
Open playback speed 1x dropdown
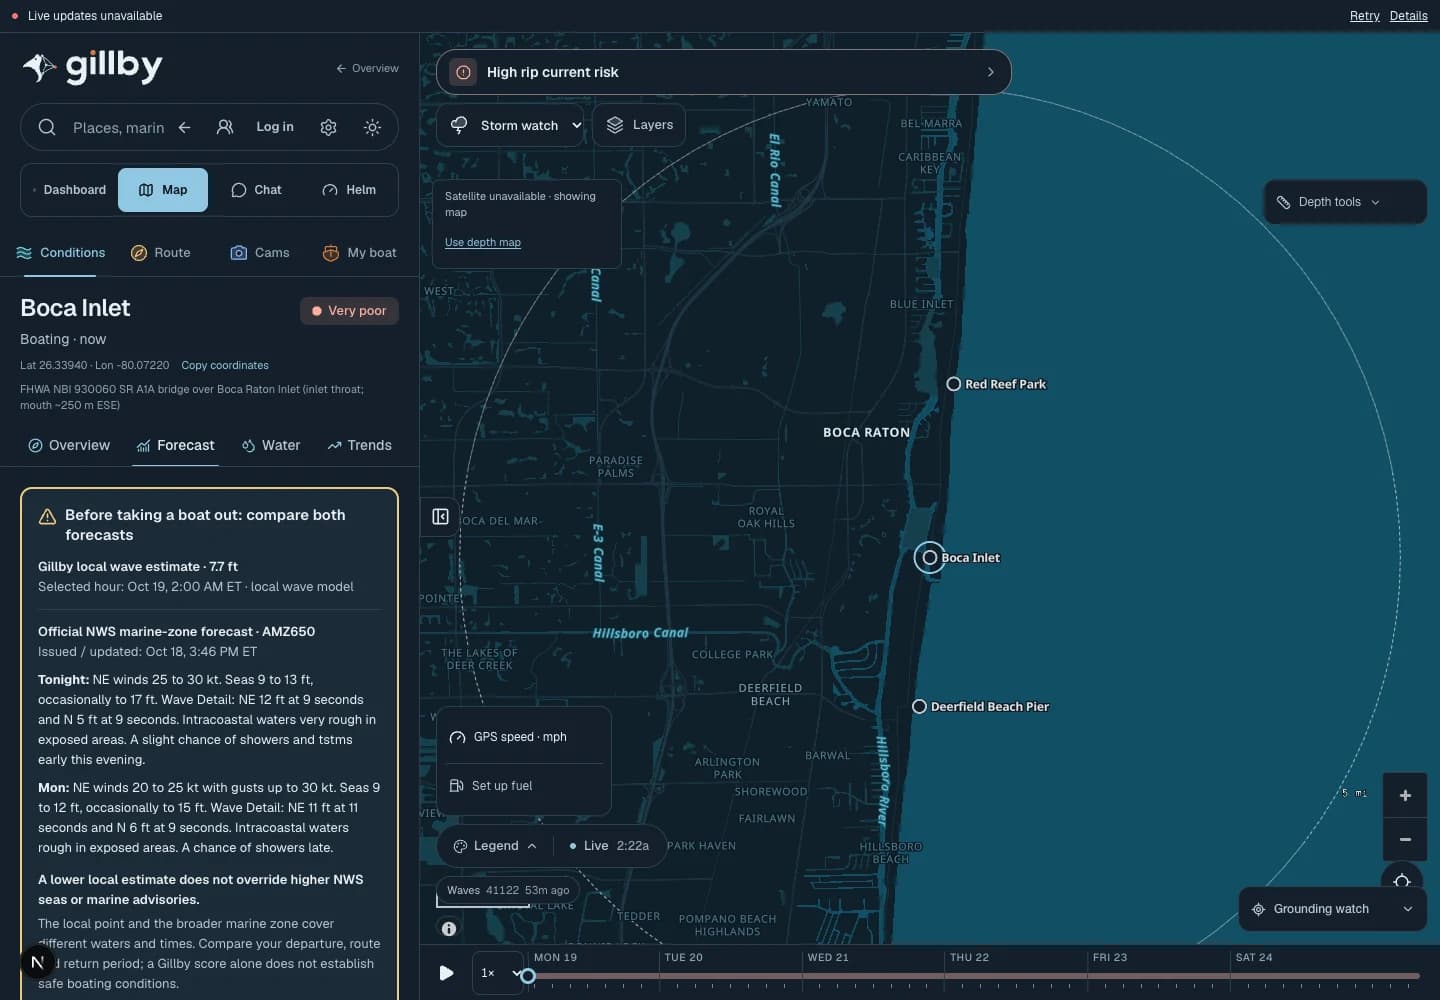pos(498,973)
